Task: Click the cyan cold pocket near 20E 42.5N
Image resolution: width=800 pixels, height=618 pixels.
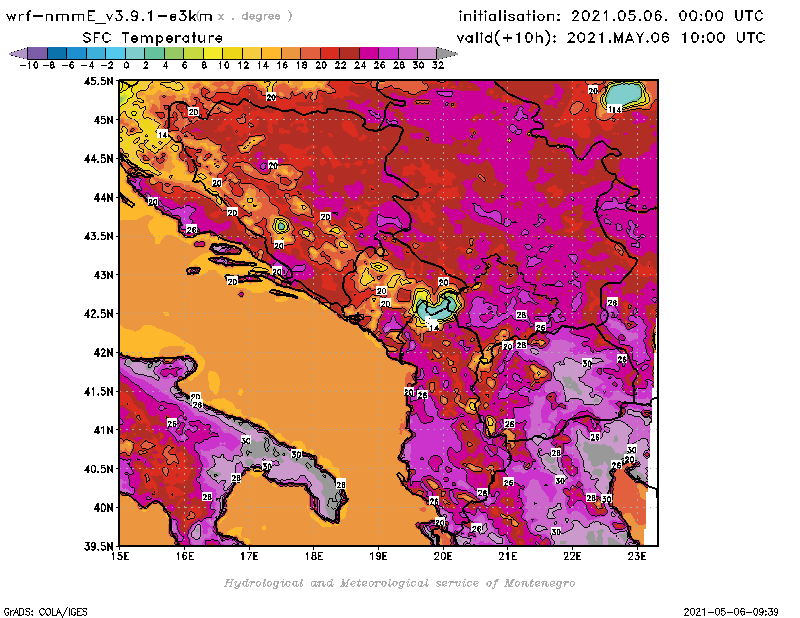Action: pos(437,306)
